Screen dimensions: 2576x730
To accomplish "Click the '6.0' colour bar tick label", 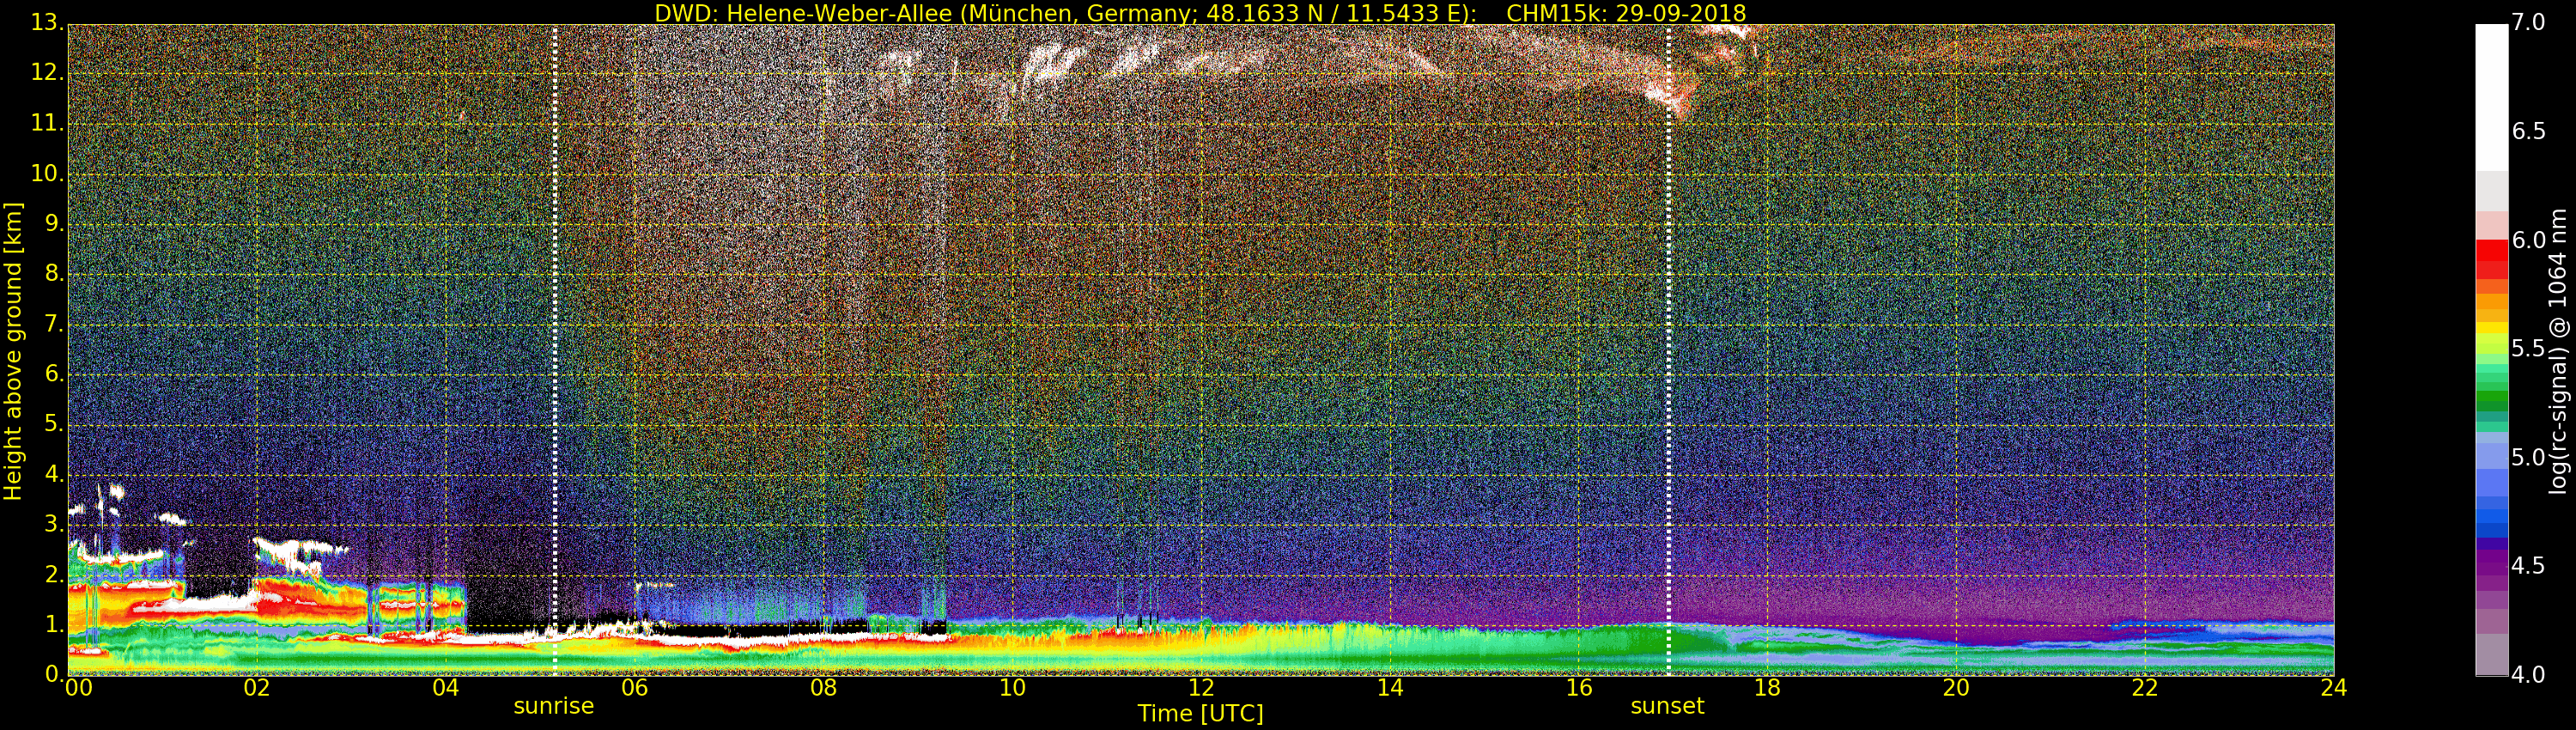I will (x=2529, y=240).
